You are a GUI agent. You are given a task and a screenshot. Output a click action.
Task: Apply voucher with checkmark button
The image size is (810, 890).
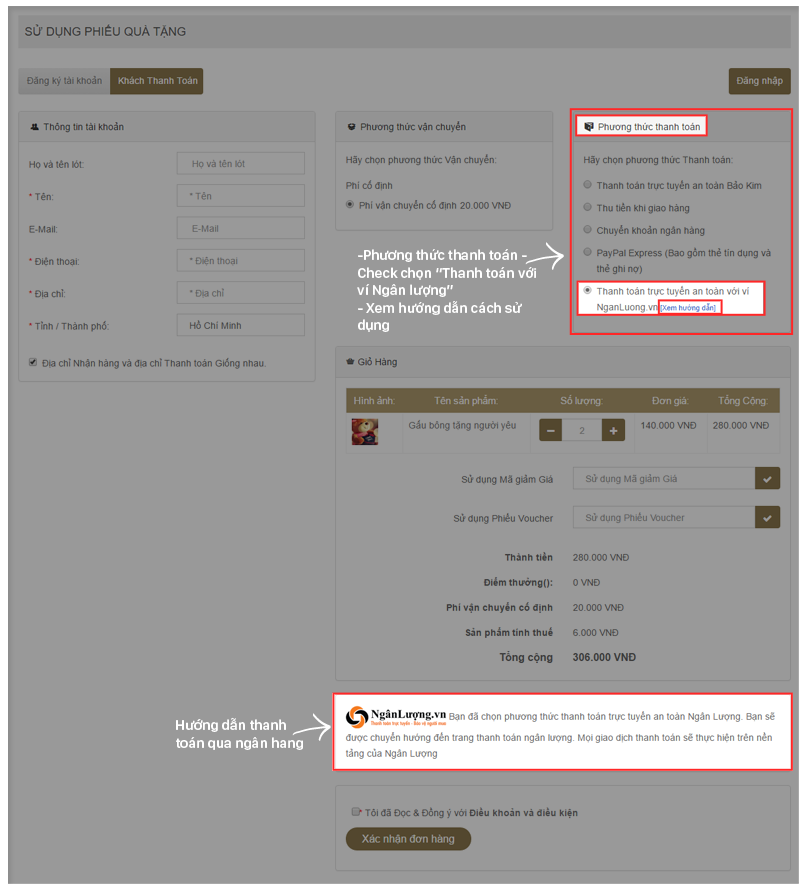click(767, 518)
